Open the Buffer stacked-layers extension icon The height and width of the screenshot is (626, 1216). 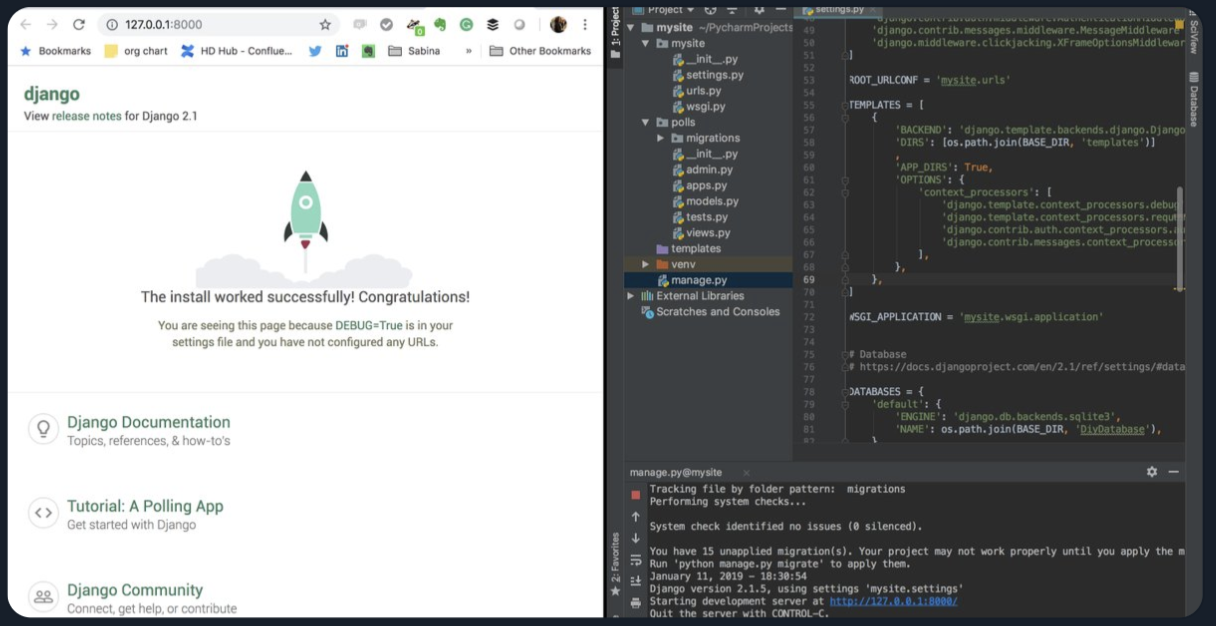pos(493,24)
